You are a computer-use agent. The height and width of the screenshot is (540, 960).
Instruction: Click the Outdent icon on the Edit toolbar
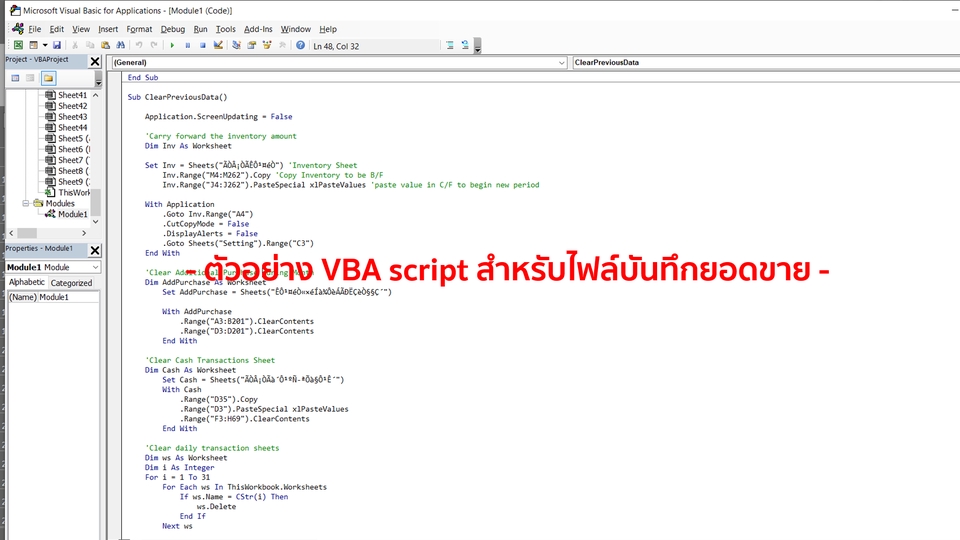465,45
